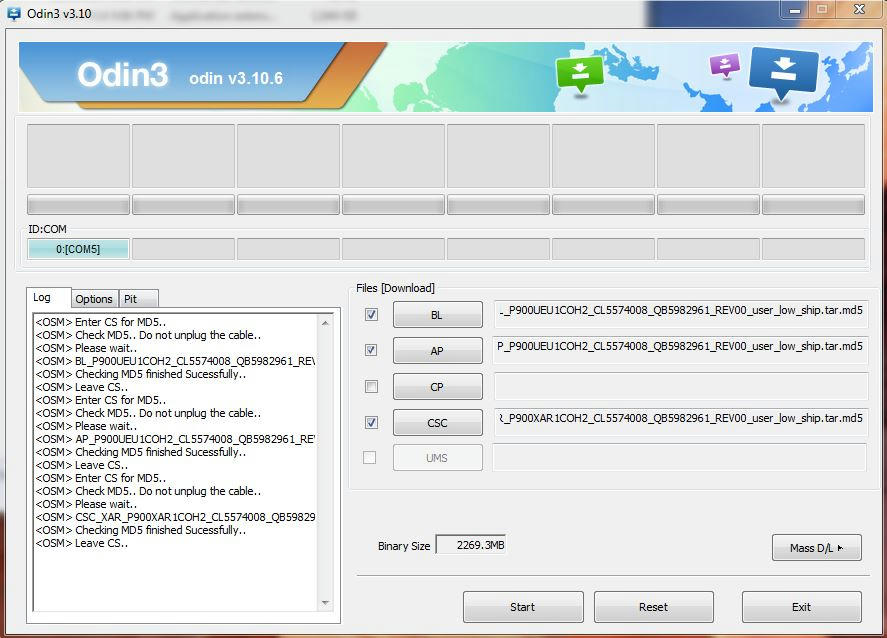Enable the CP checkbox
The image size is (887, 638).
click(370, 387)
